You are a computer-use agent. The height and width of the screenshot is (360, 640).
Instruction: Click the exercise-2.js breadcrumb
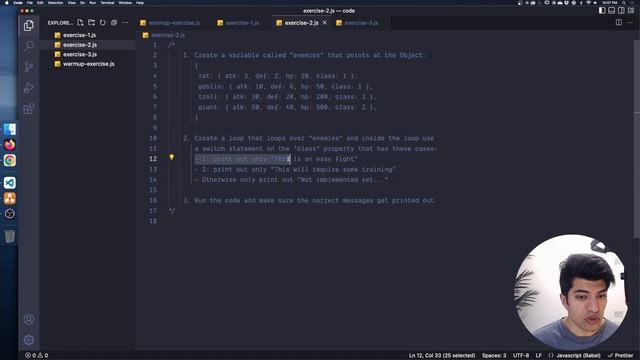pos(168,35)
